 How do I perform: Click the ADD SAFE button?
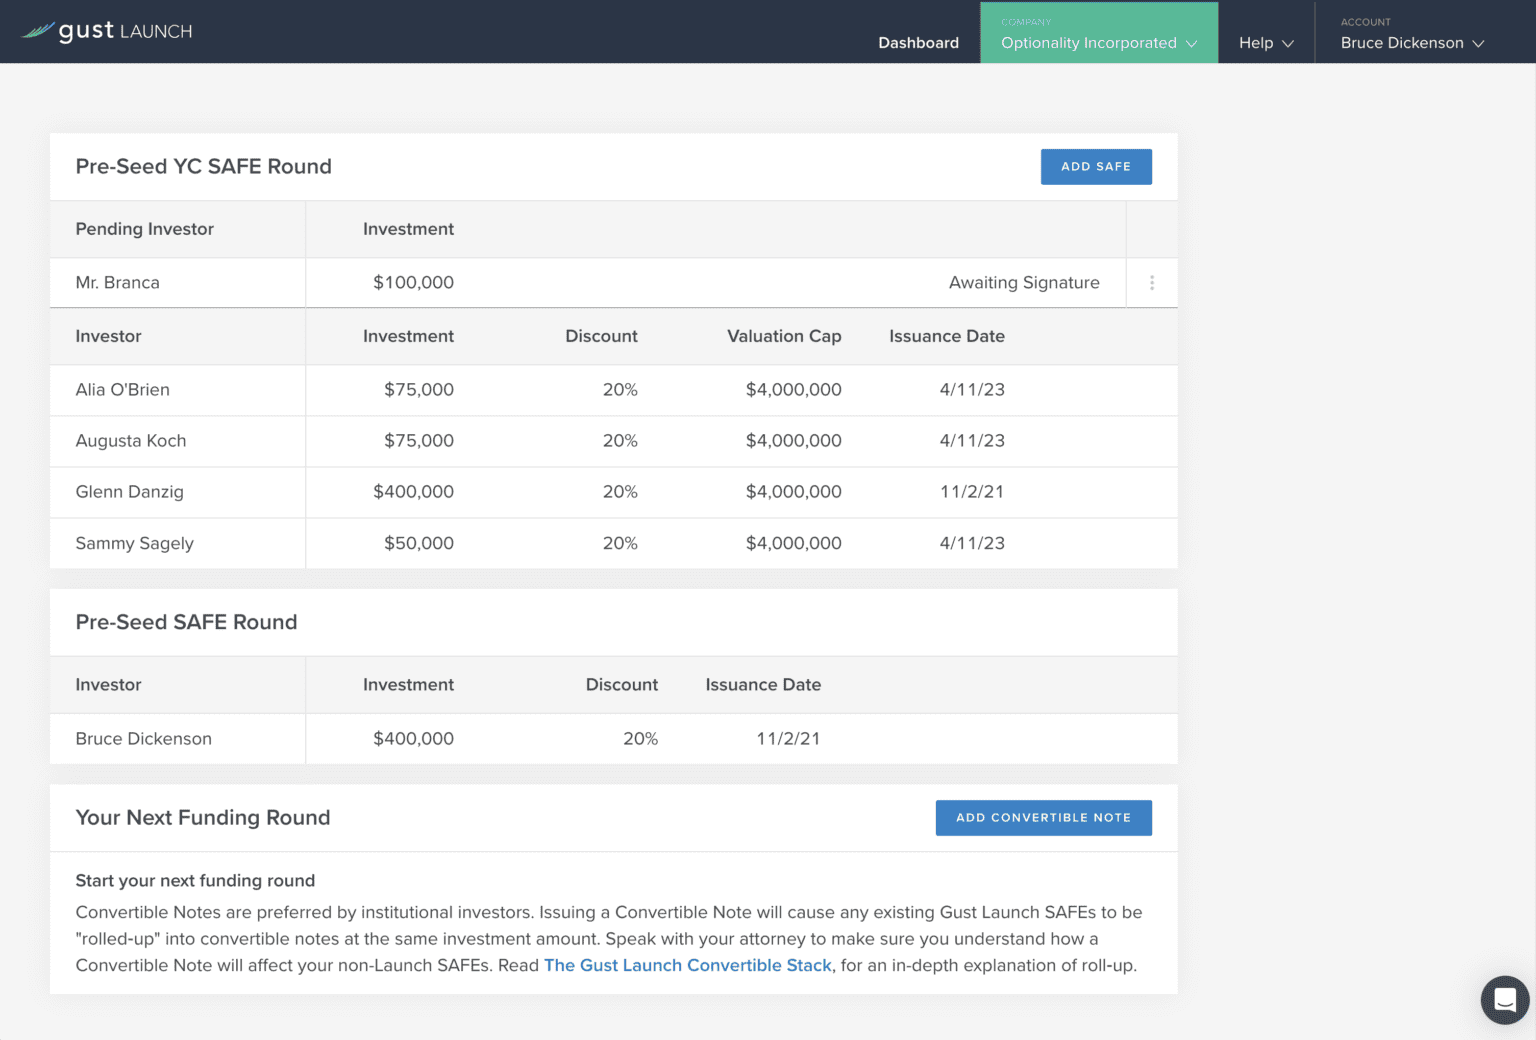(x=1096, y=166)
